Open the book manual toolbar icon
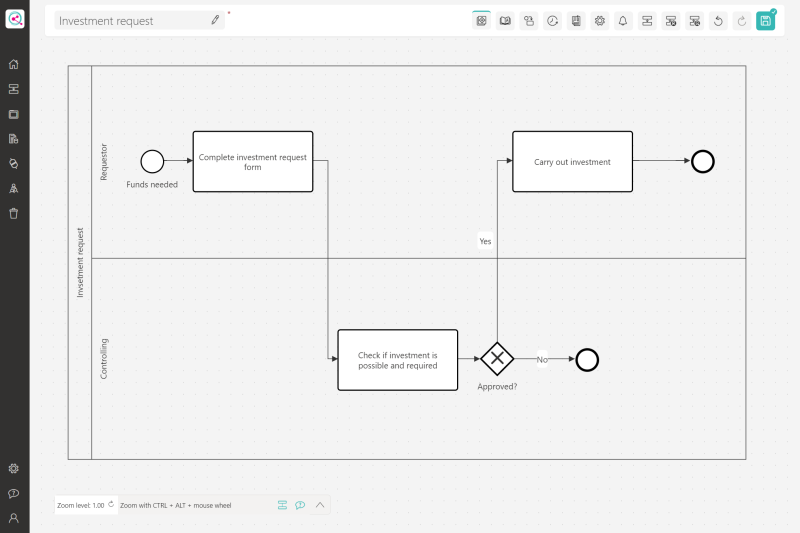 point(505,21)
